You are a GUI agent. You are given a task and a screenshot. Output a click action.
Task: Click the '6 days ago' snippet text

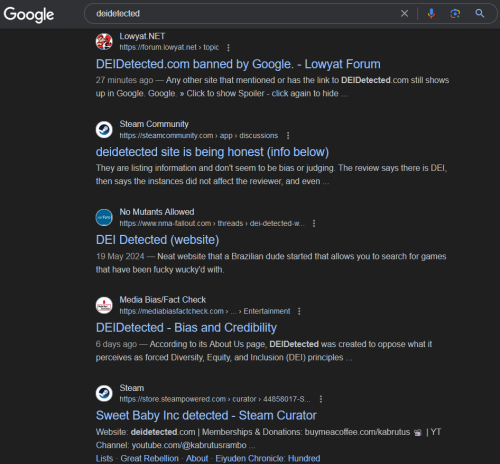116,344
